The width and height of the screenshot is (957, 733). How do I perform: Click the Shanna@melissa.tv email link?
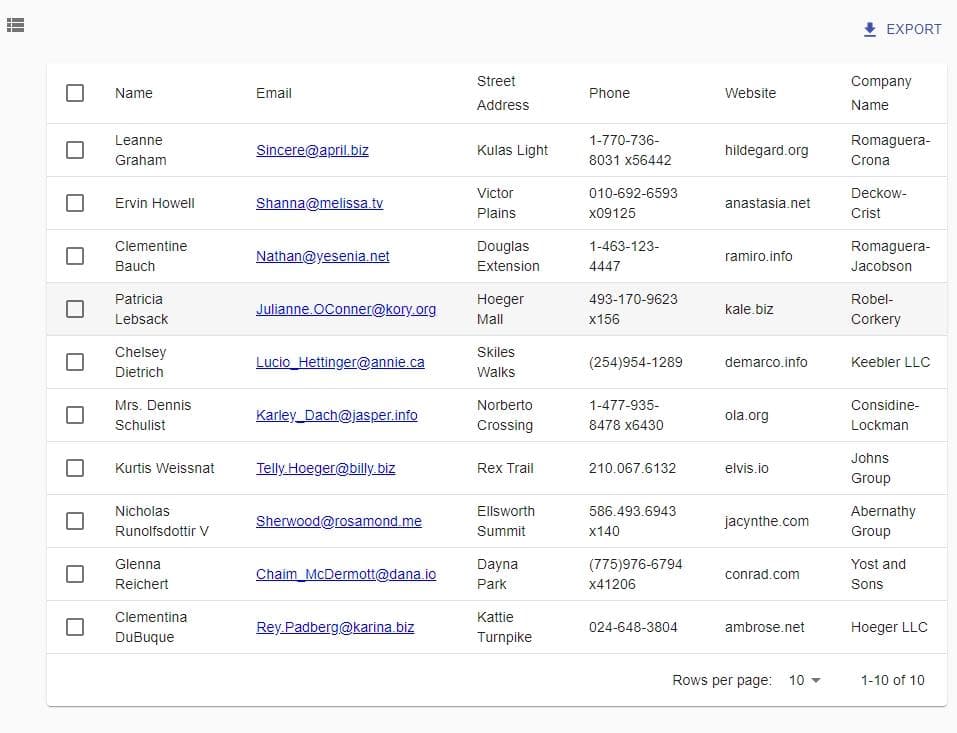point(319,203)
